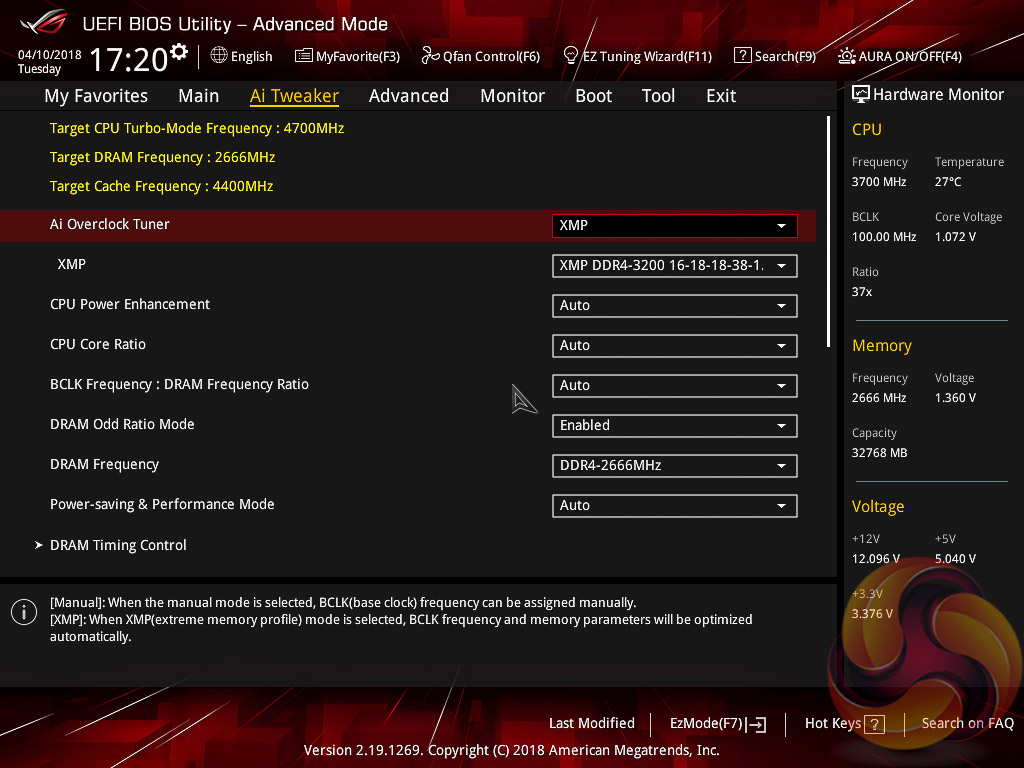Screen dimensions: 1024x768
Task: Open the DRAM Frequency dropdown
Action: point(675,466)
